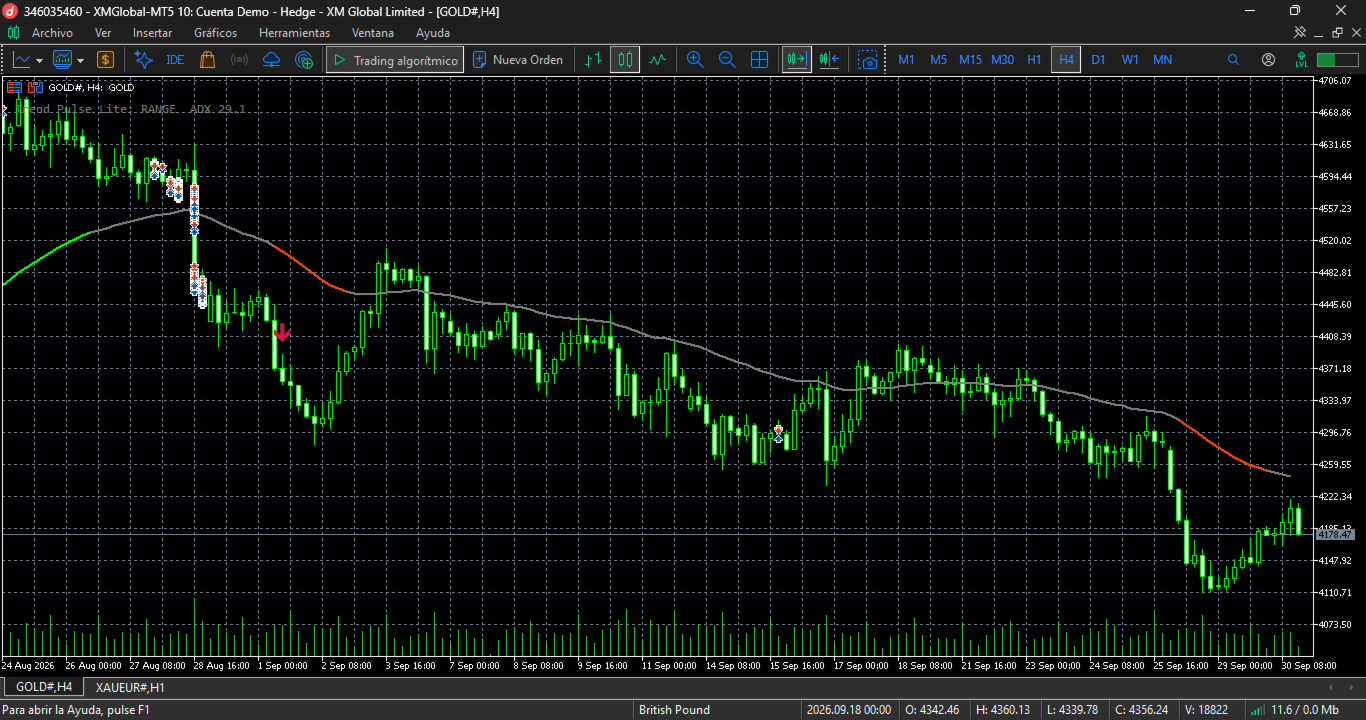The width and height of the screenshot is (1366, 720).
Task: Take a chart screenshot with camera icon
Action: point(869,60)
